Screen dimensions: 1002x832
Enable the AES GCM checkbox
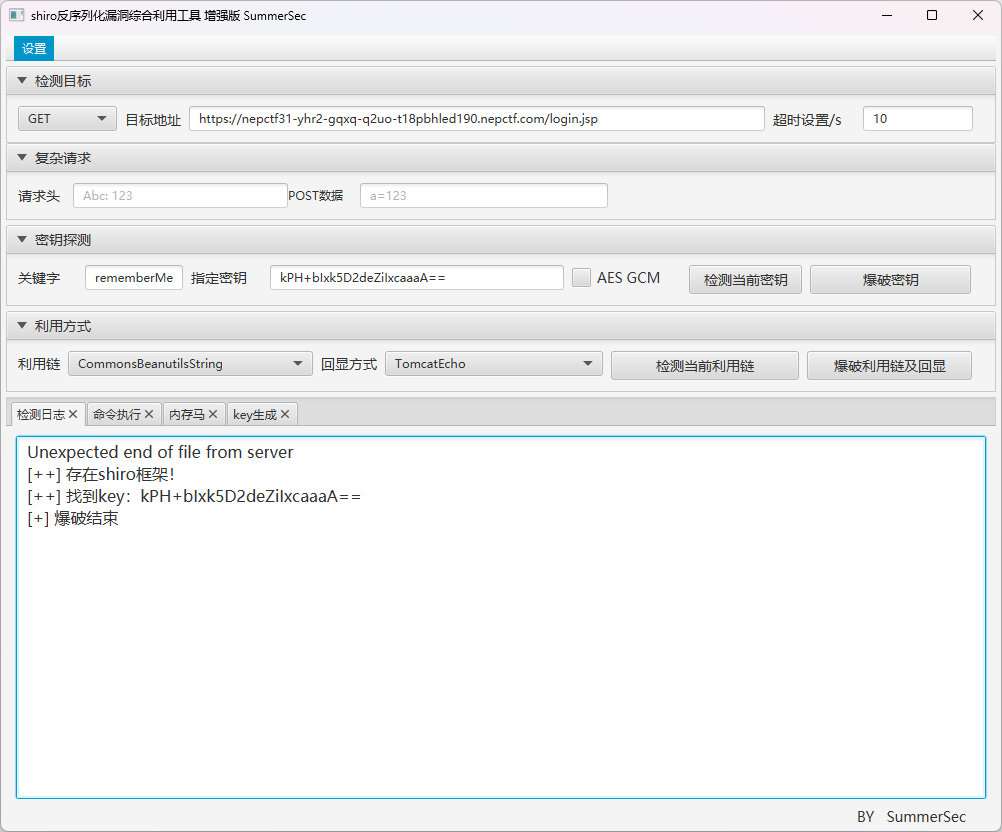[581, 278]
